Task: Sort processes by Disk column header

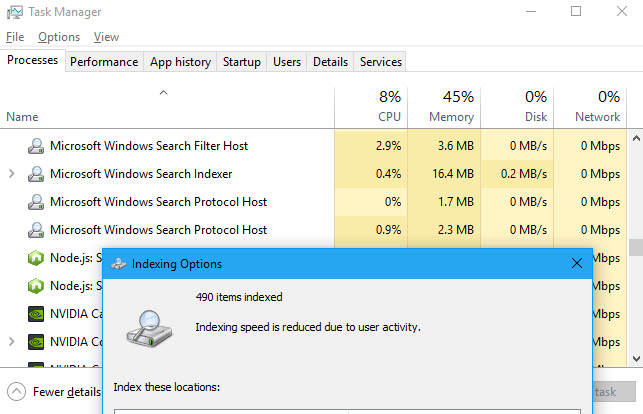Action: [x=517, y=107]
